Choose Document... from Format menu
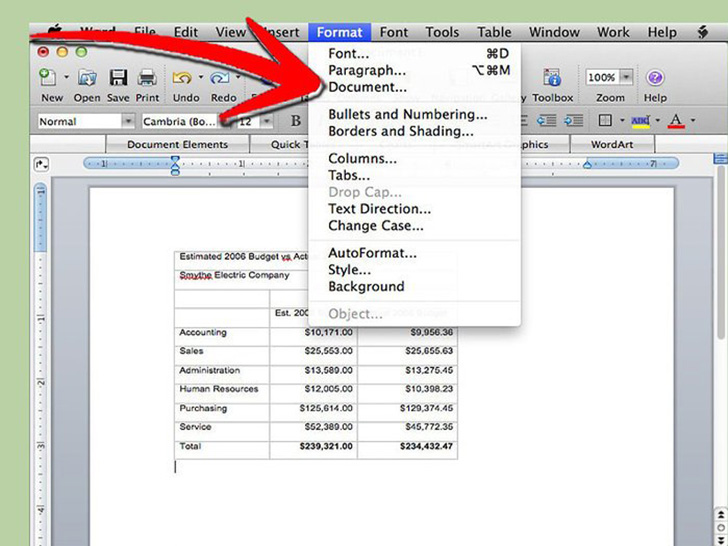Screen dimensions: 728x546 pos(415,87)
